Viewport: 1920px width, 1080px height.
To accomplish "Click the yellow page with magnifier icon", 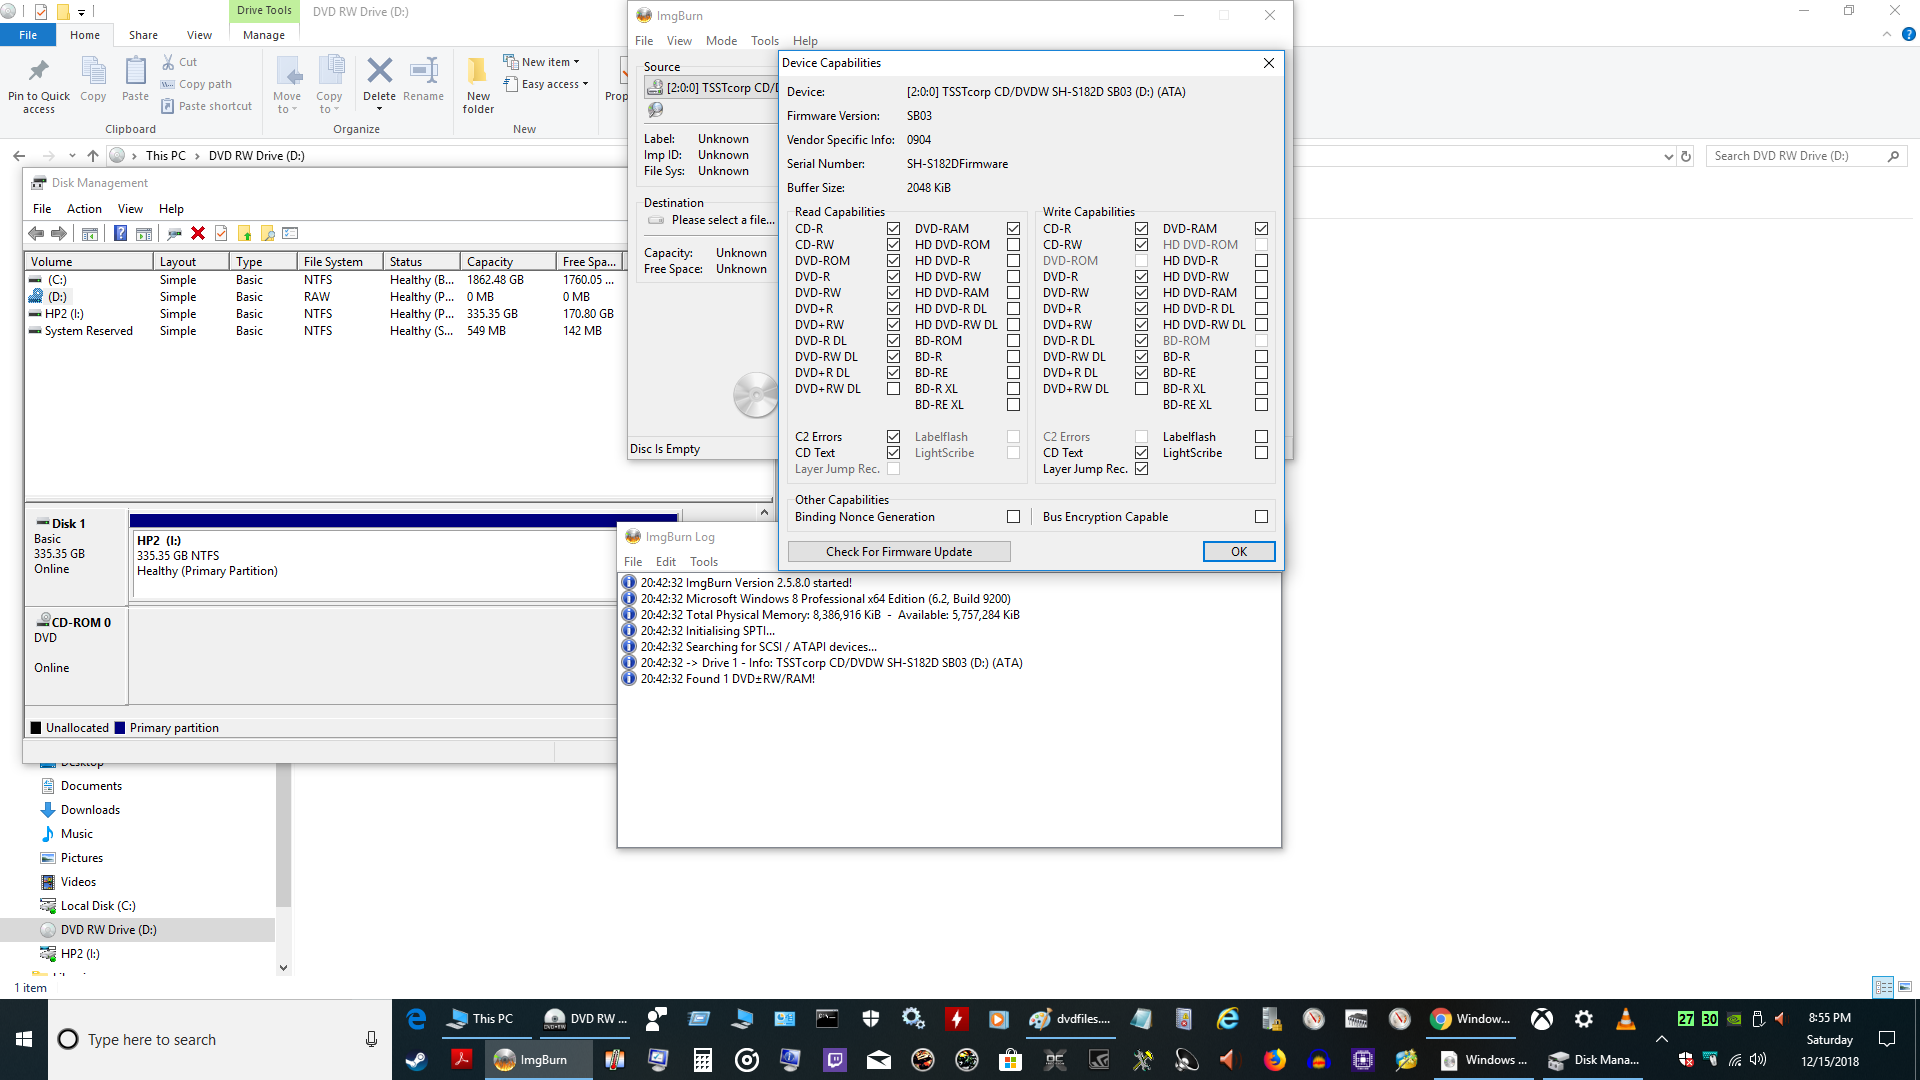I will [267, 233].
